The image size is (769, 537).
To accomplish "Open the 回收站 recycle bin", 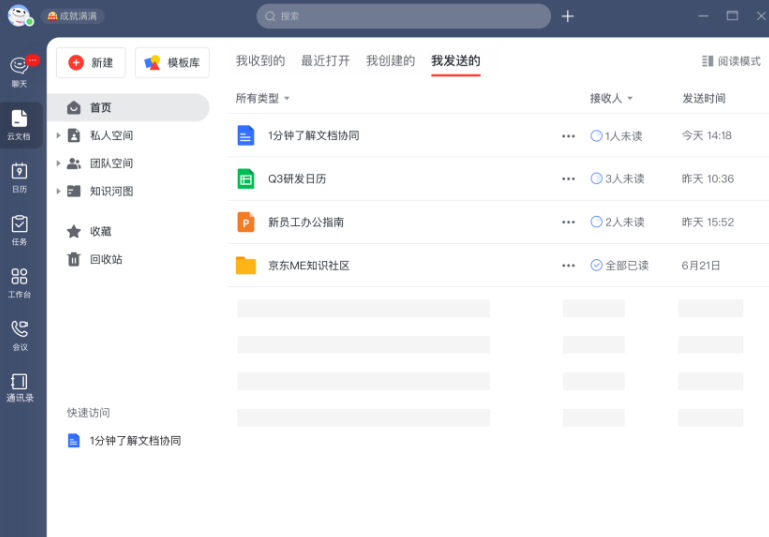I will click(x=105, y=260).
